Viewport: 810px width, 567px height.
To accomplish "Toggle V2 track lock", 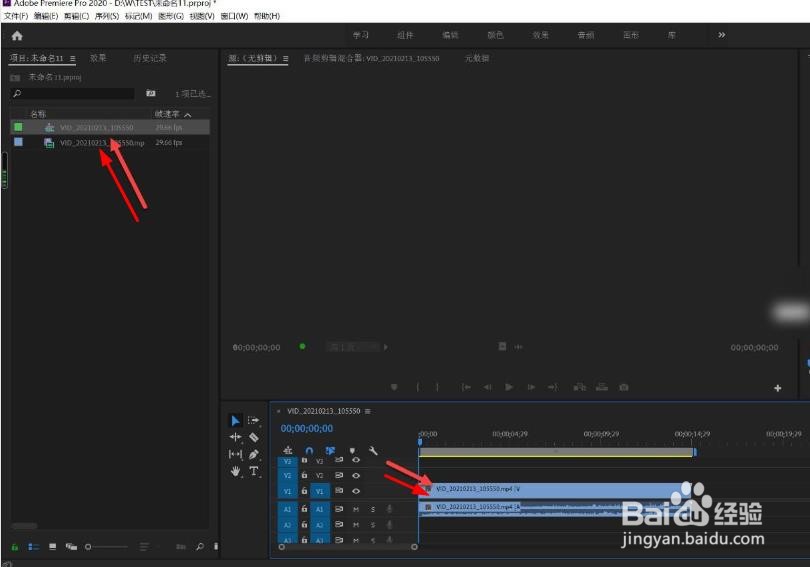I will coord(304,475).
